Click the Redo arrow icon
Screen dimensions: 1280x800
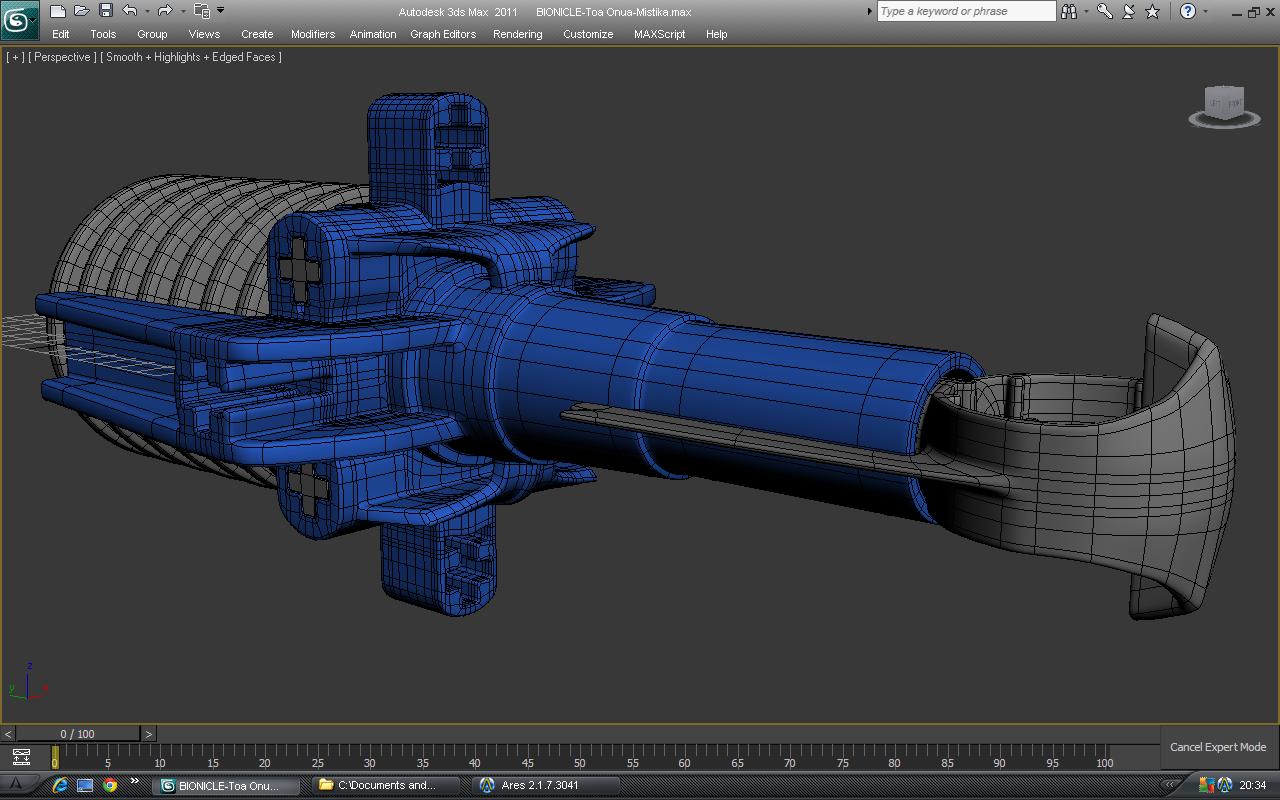pyautogui.click(x=165, y=11)
